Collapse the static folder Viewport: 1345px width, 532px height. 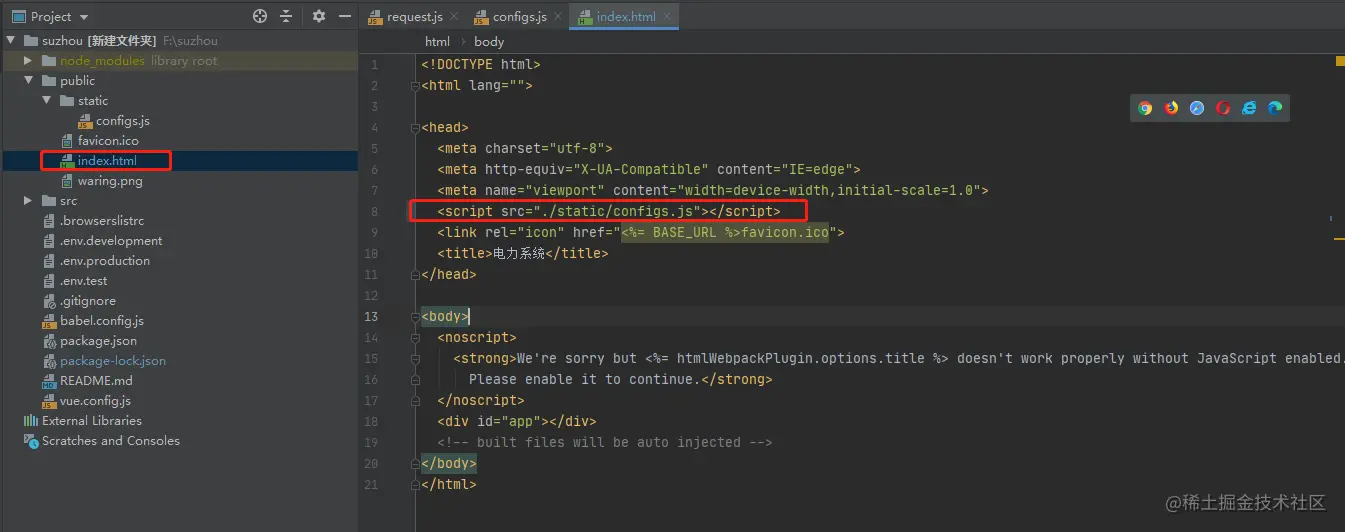[x=47, y=101]
